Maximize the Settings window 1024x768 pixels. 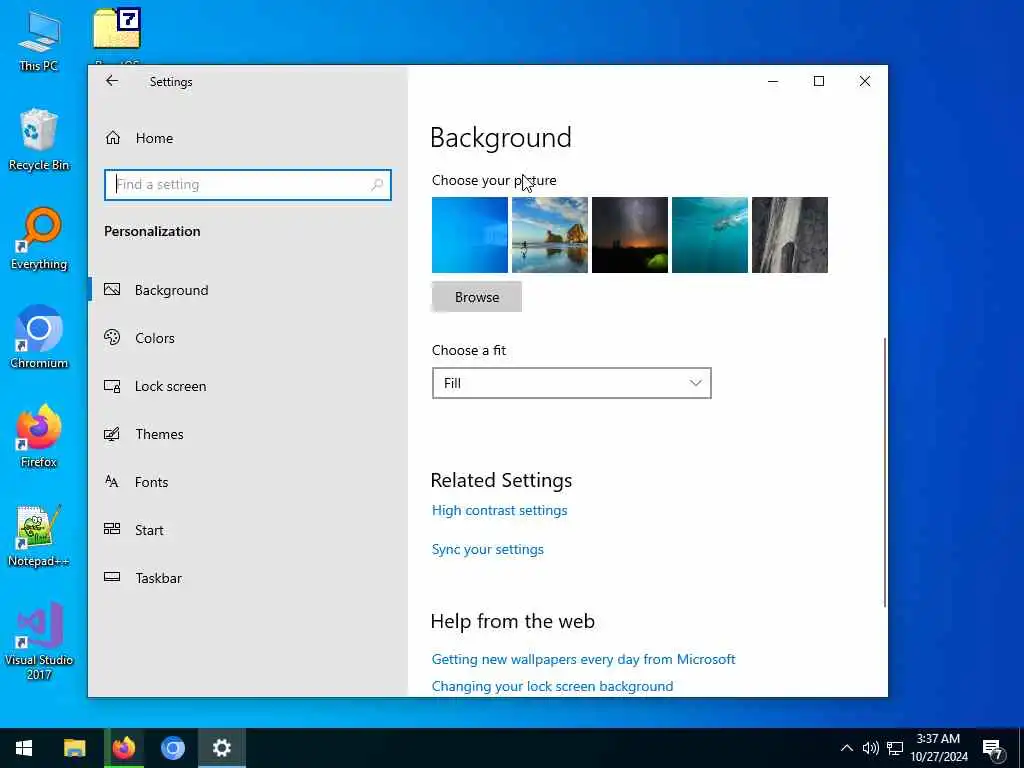(818, 81)
